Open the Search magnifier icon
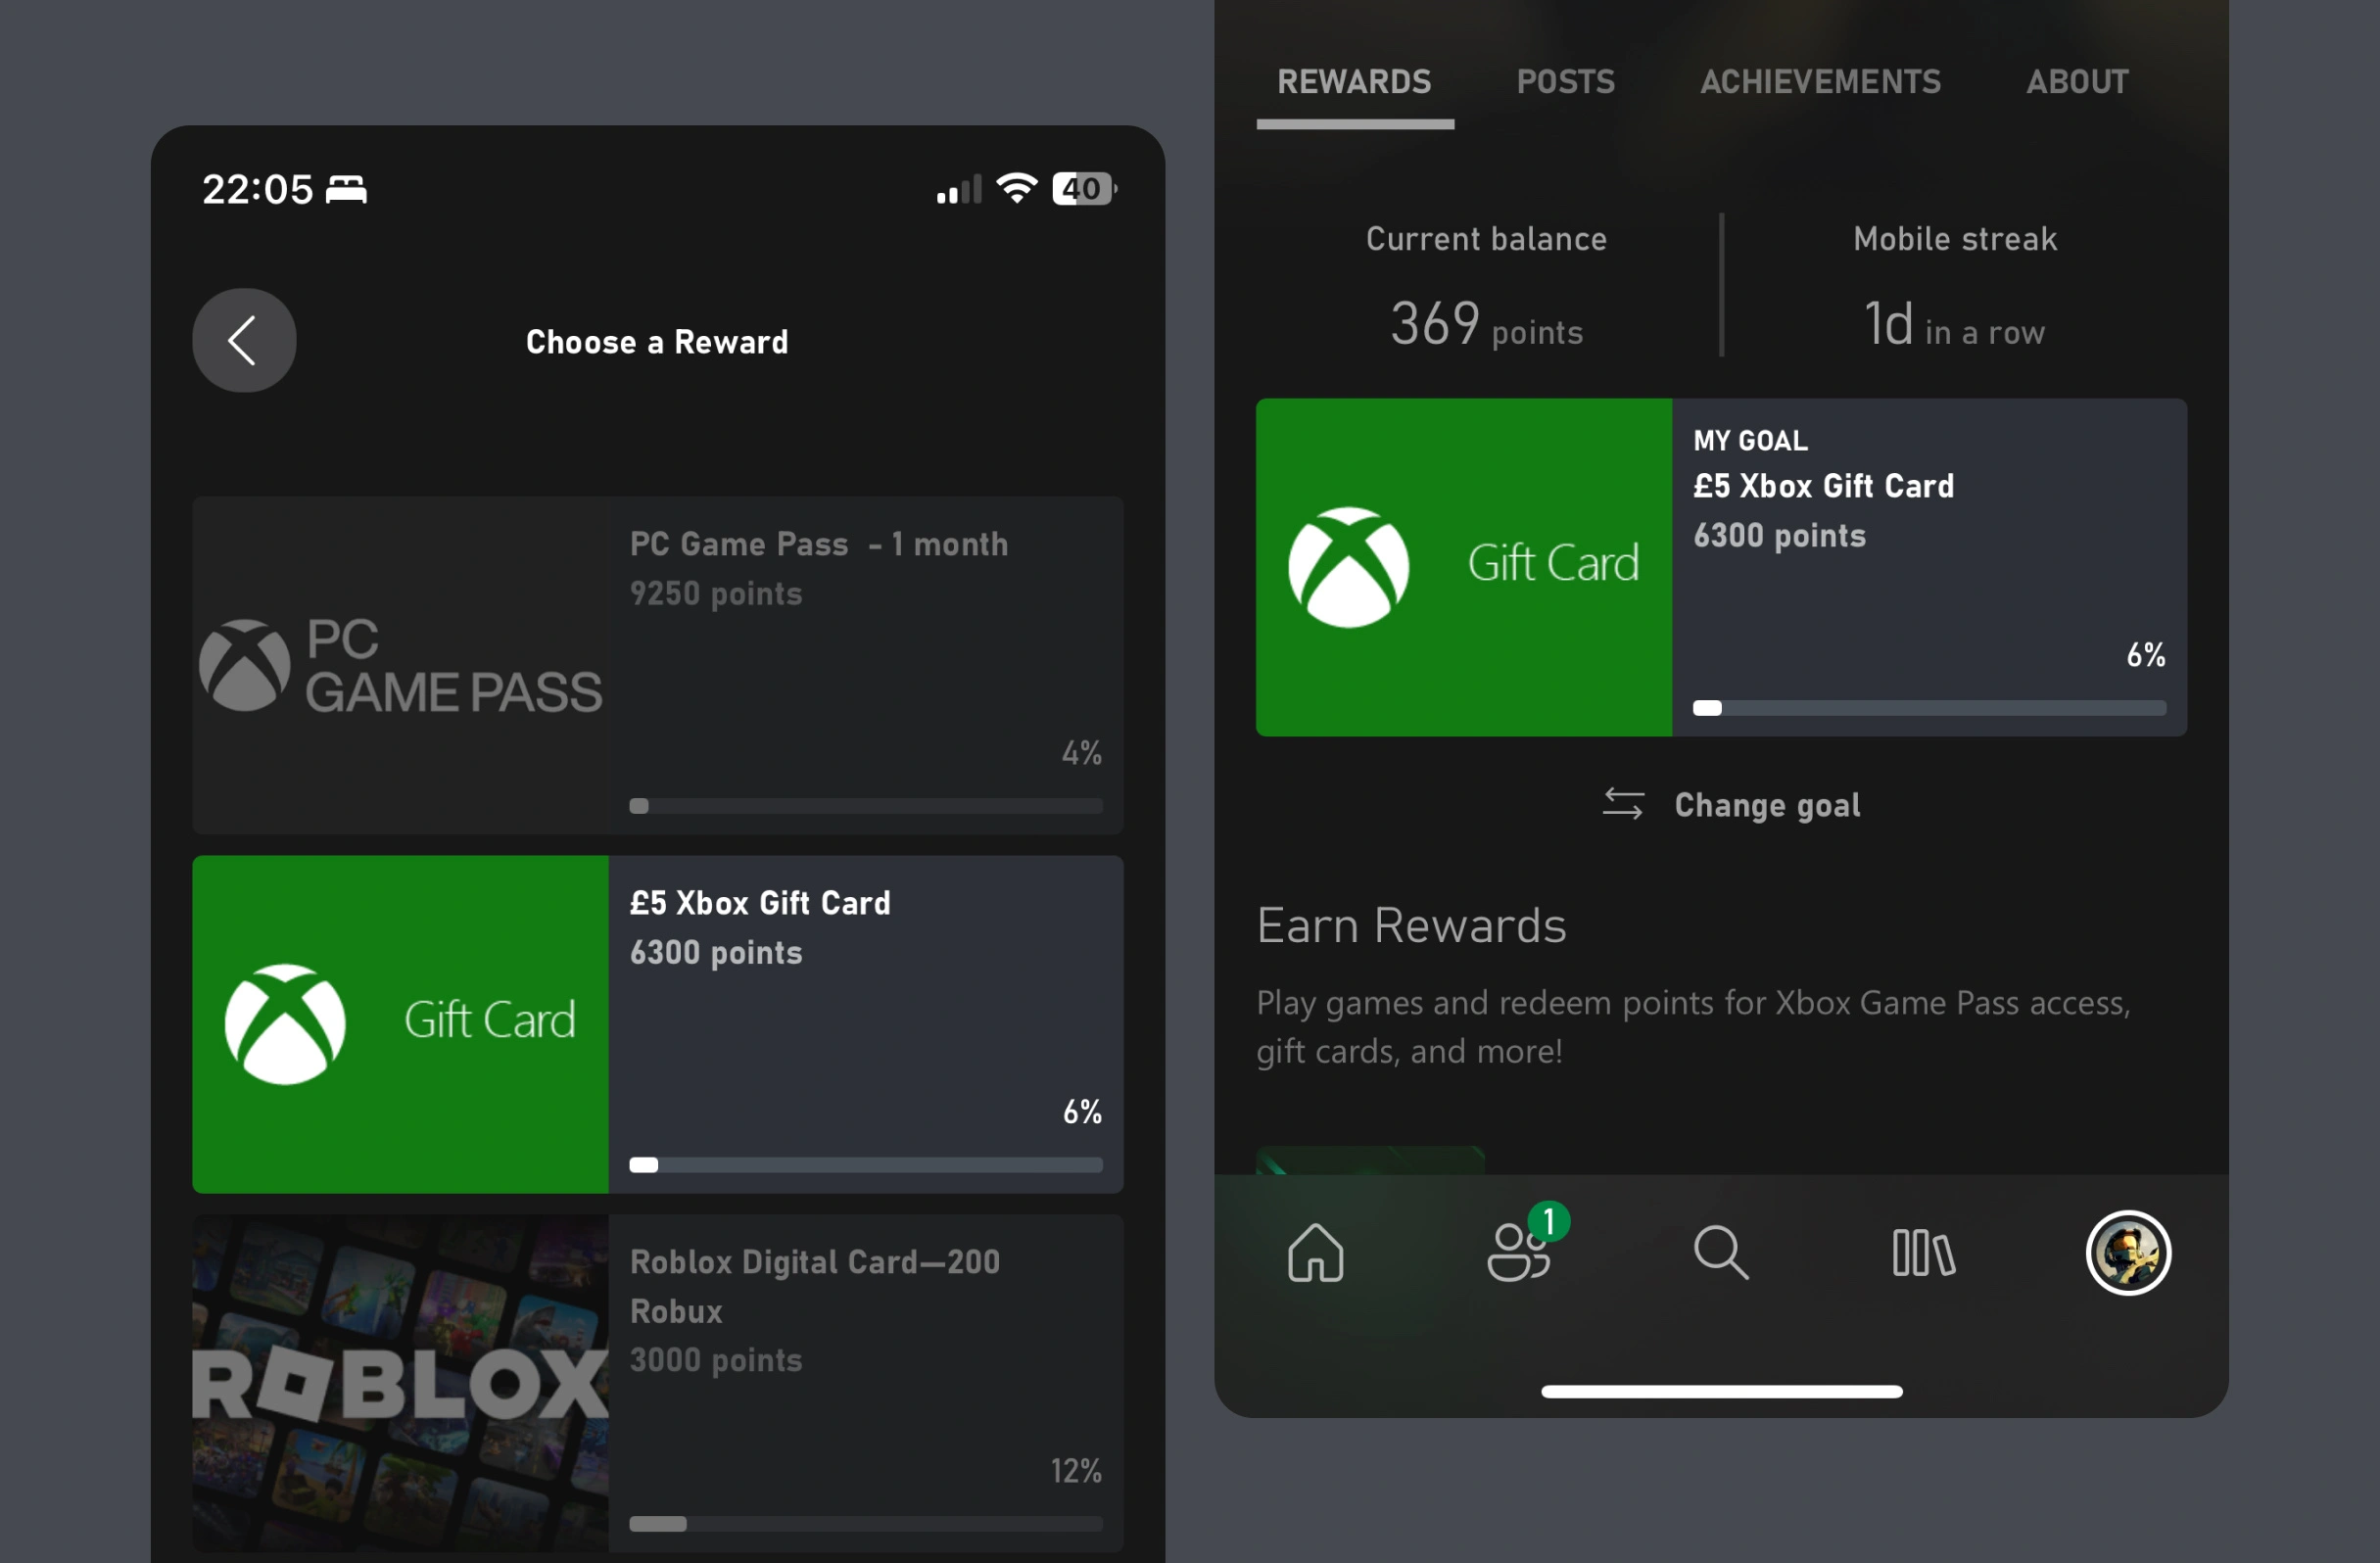The width and height of the screenshot is (2380, 1563). click(x=1721, y=1252)
